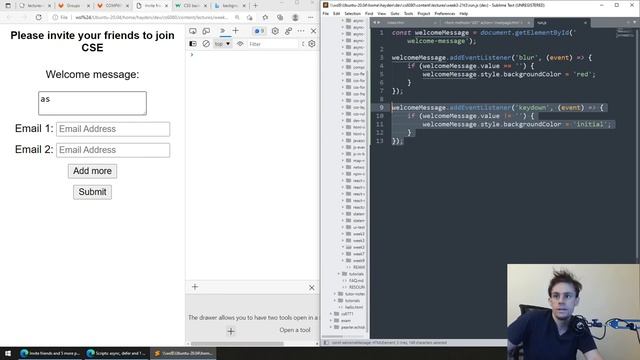Click 'Open a tool' in the drawer

point(295,330)
